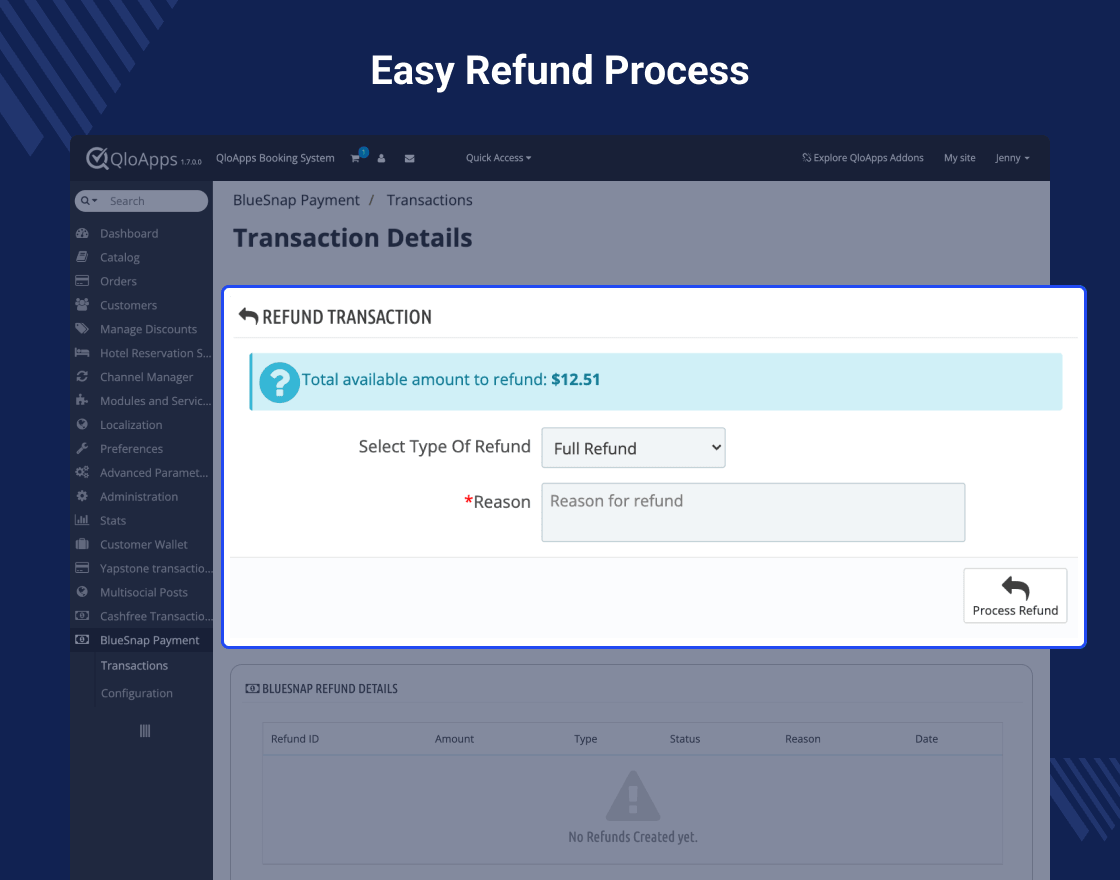The height and width of the screenshot is (880, 1120).
Task: Click the sidebar Search field
Action: [x=156, y=201]
